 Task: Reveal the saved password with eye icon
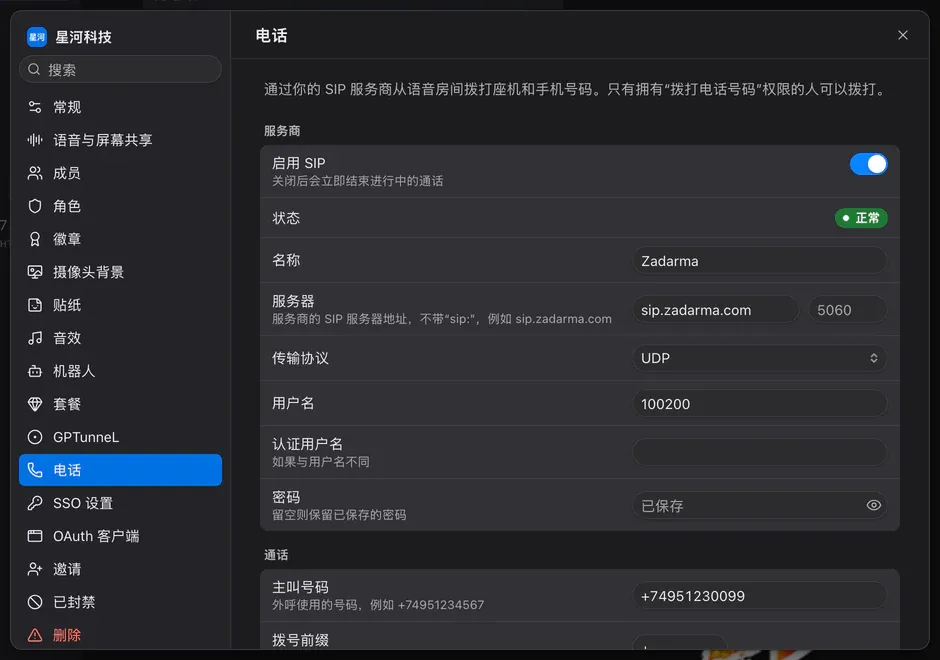[x=873, y=505]
